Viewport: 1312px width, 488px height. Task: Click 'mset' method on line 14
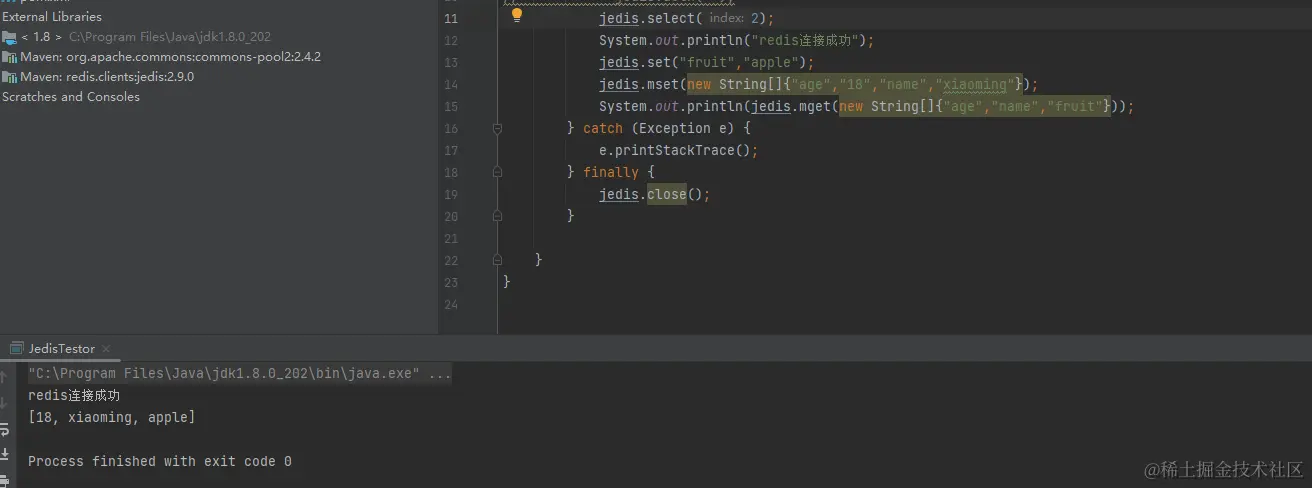[x=663, y=84]
